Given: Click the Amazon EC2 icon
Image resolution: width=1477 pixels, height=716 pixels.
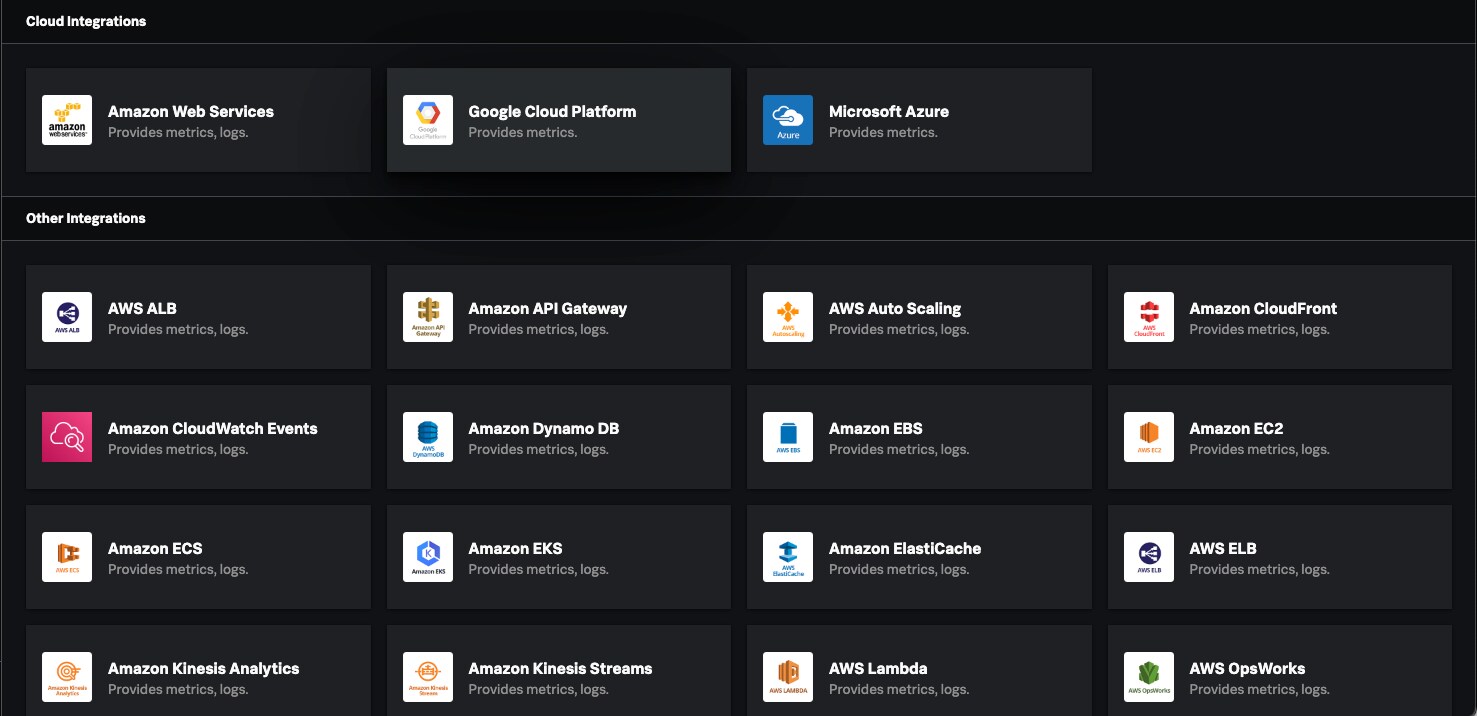Looking at the screenshot, I should [x=1149, y=437].
